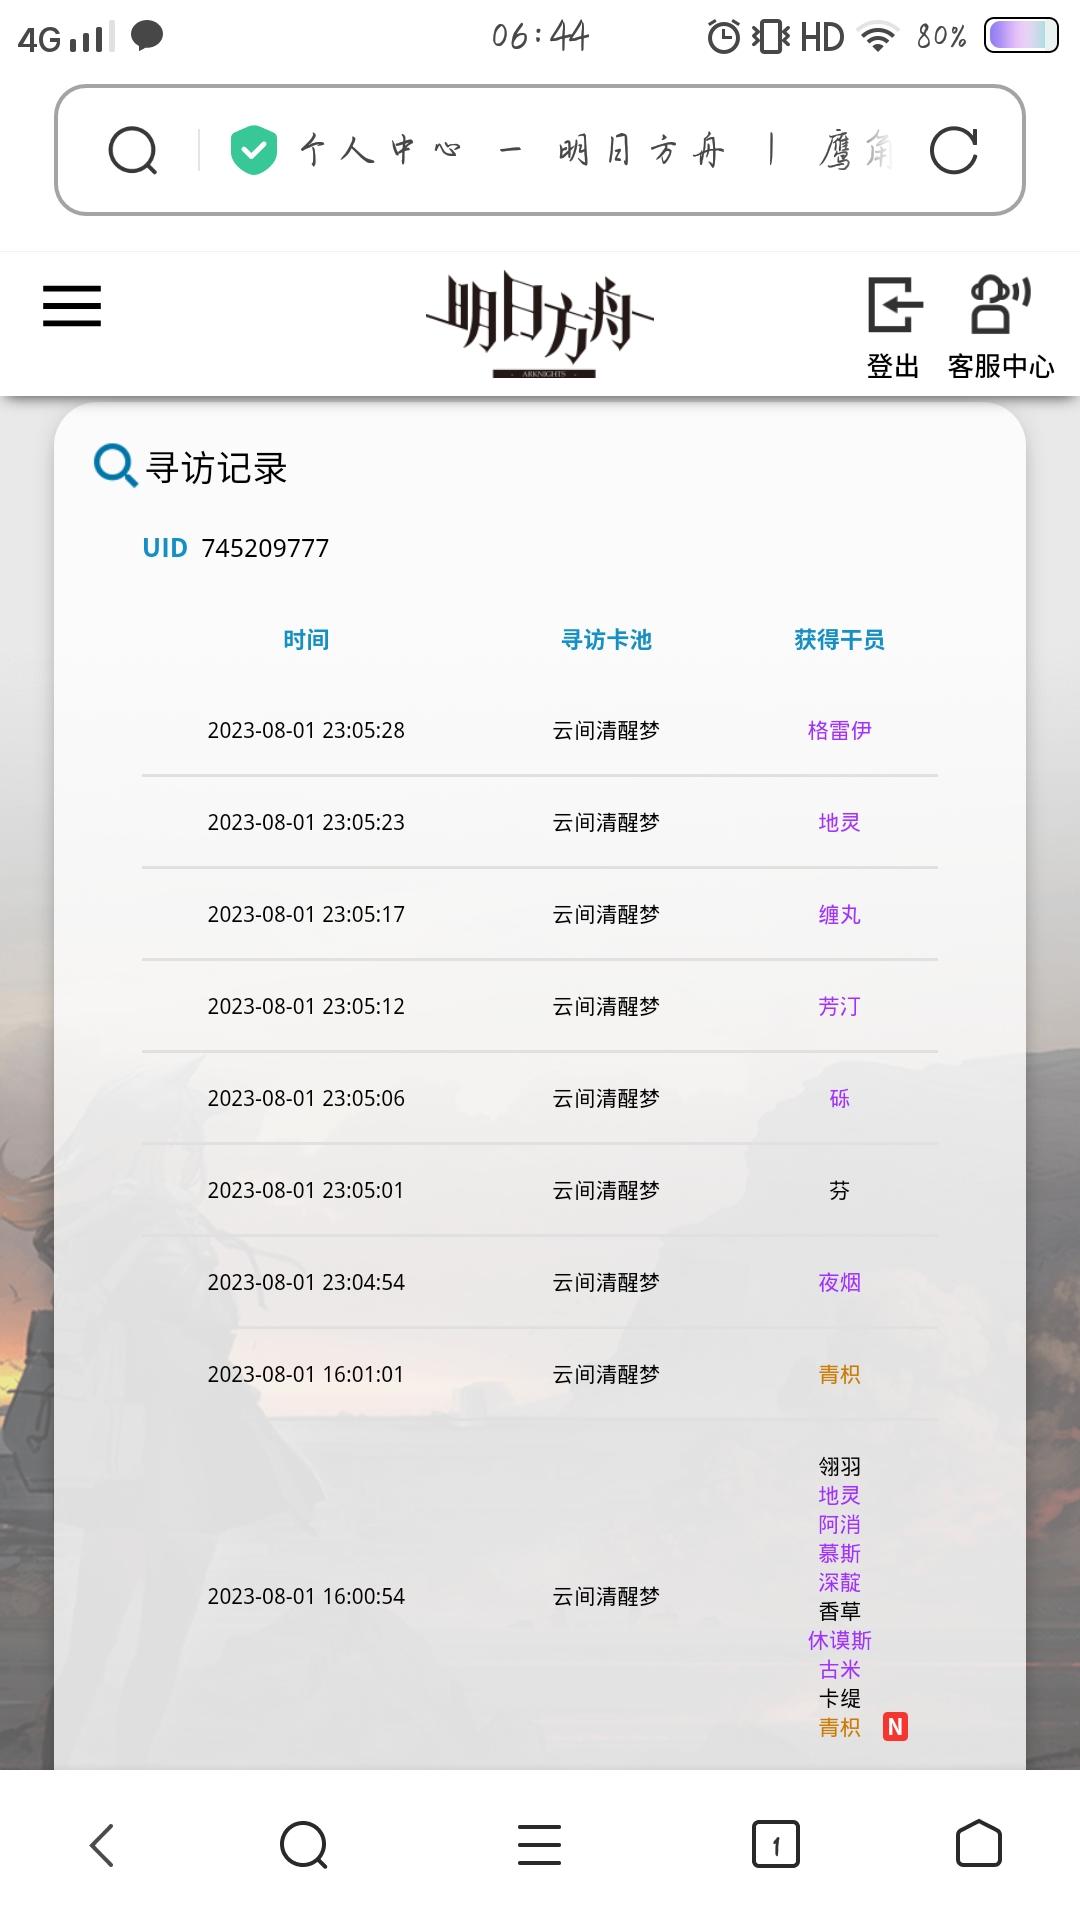Tap the battery indicator in status bar

[1021, 36]
